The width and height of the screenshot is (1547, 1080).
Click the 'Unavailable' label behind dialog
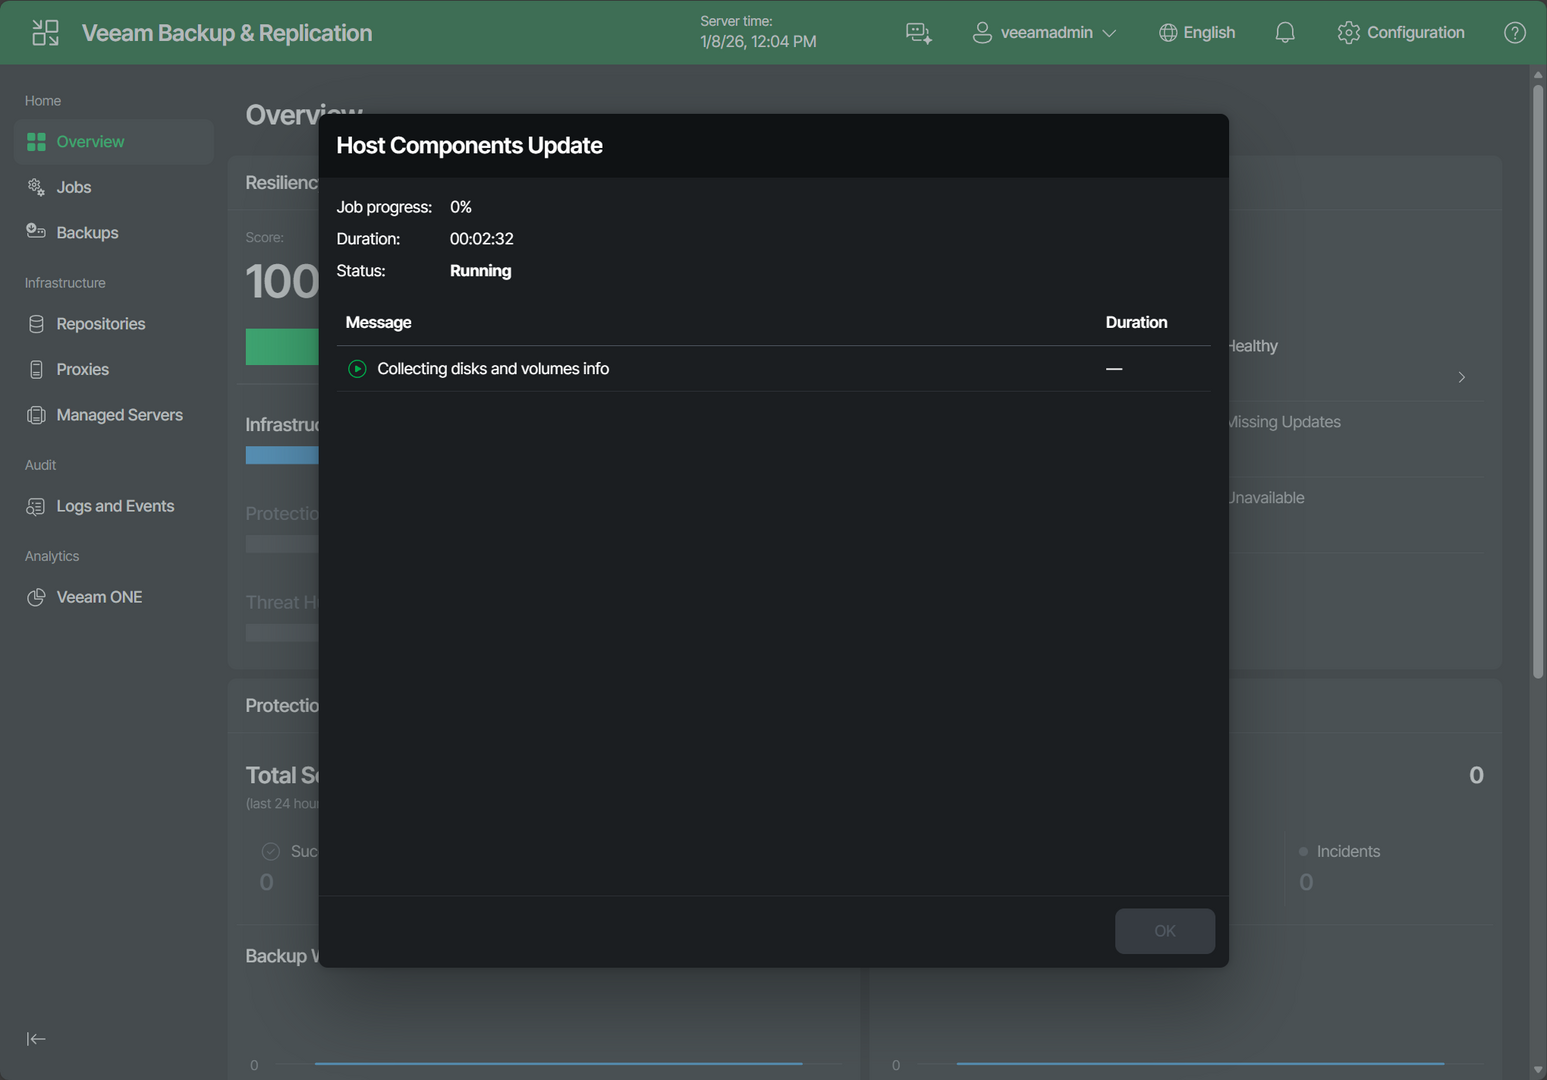pos(1266,498)
